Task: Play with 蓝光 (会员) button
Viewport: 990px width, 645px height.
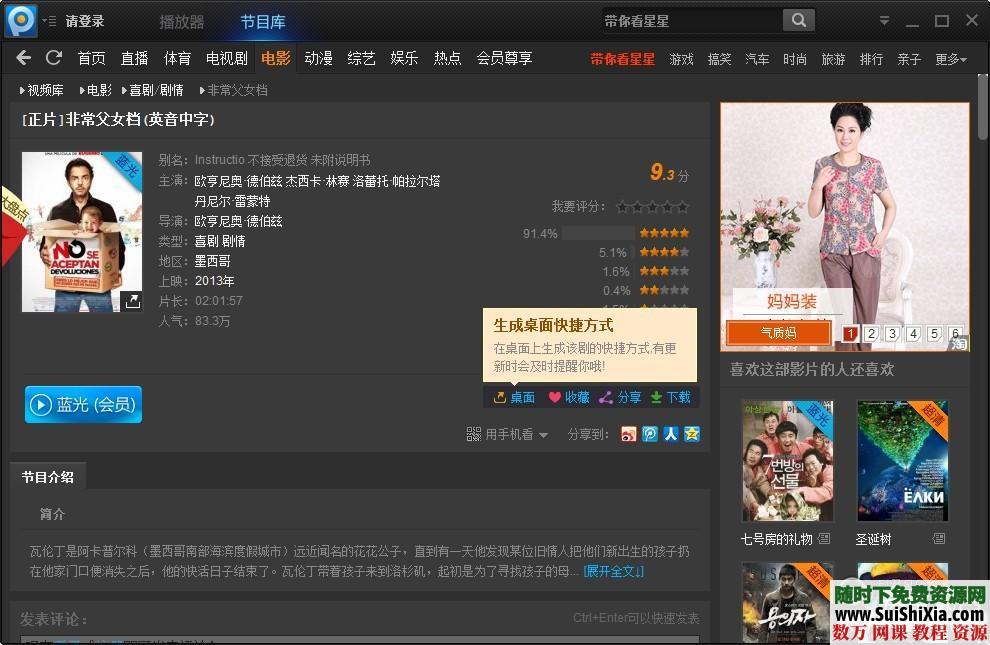Action: (x=83, y=405)
